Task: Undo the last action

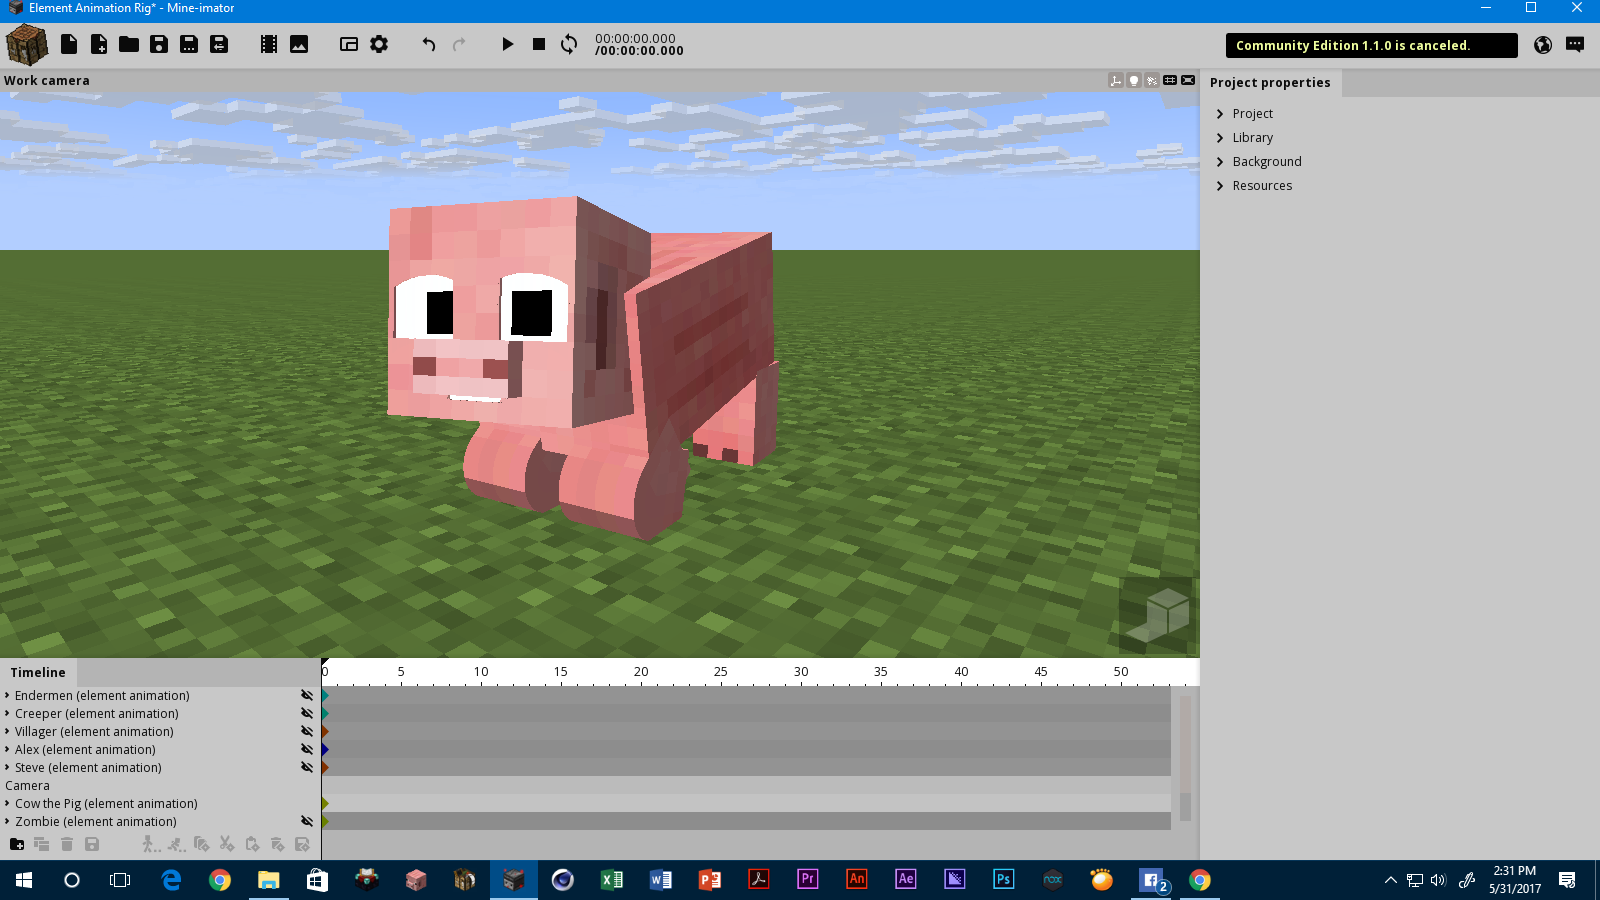Action: tap(429, 44)
